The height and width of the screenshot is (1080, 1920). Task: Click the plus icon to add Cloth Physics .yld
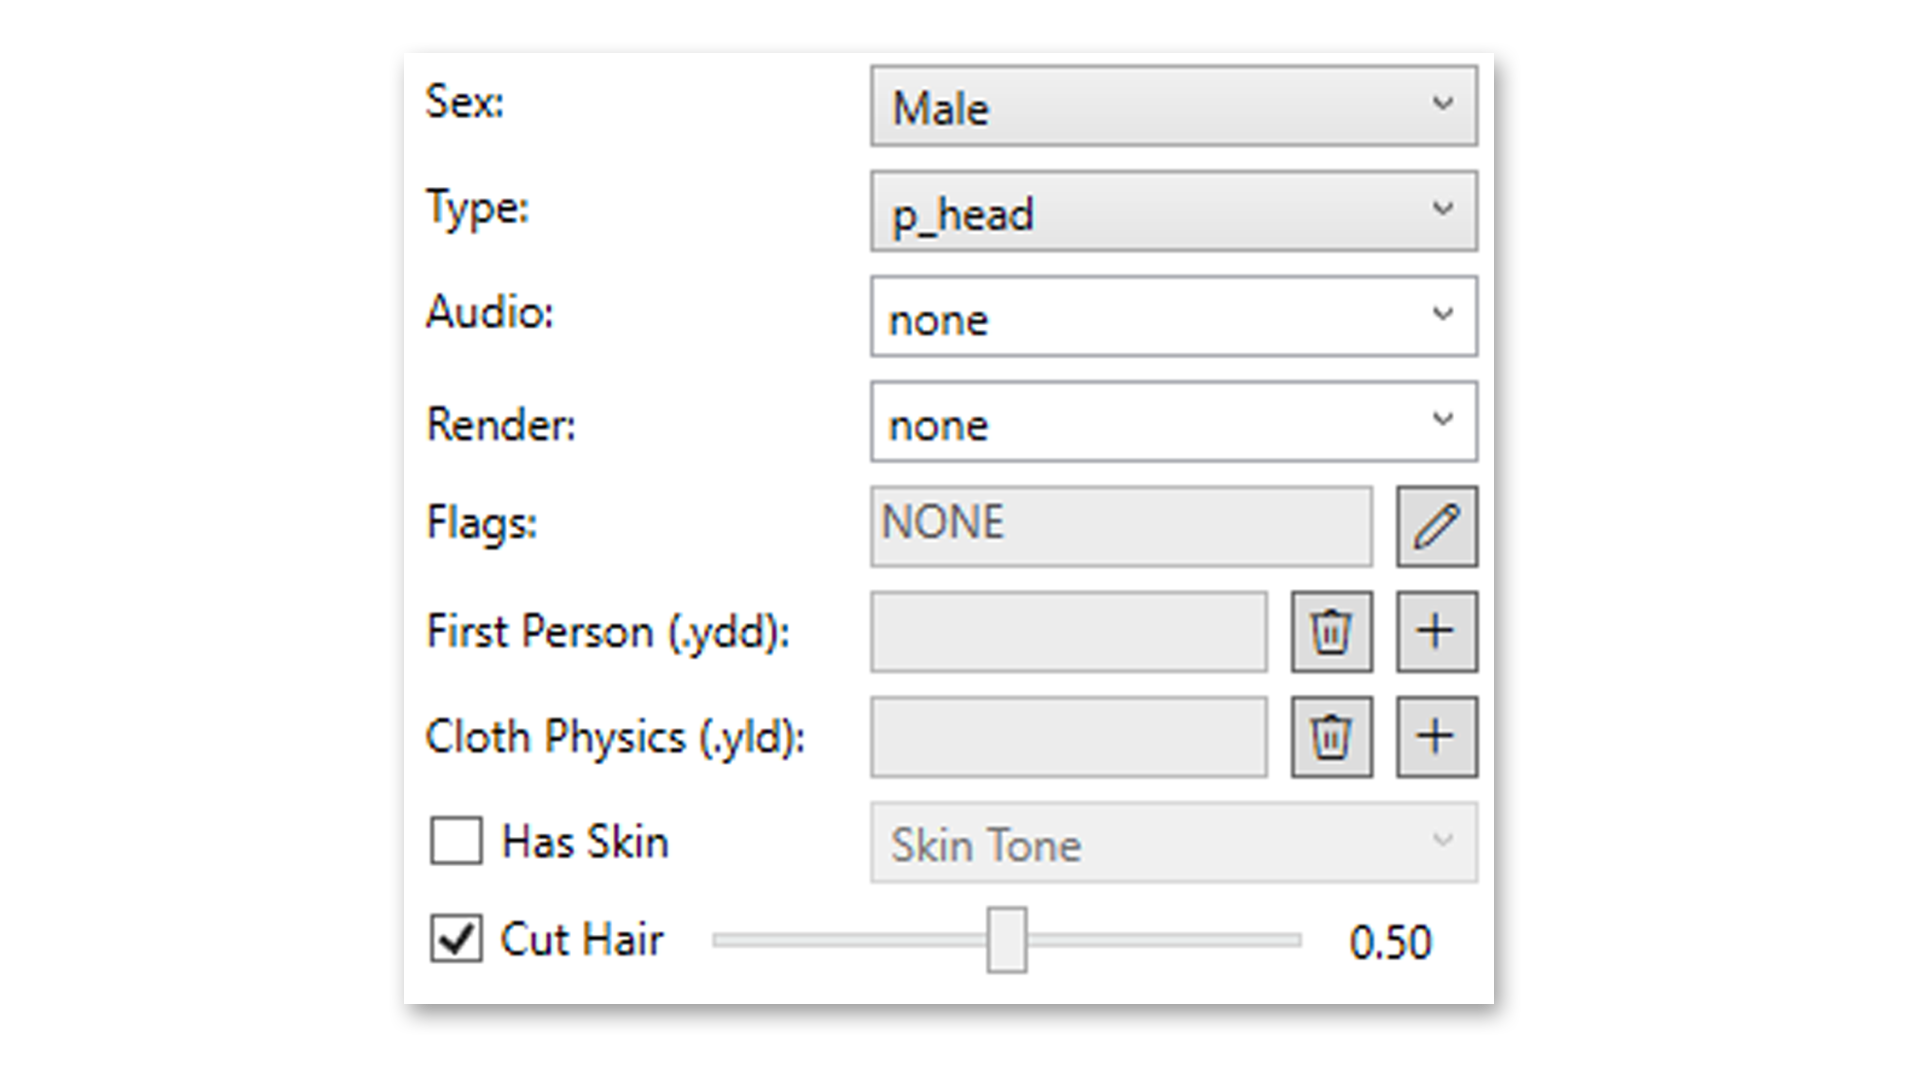1436,737
